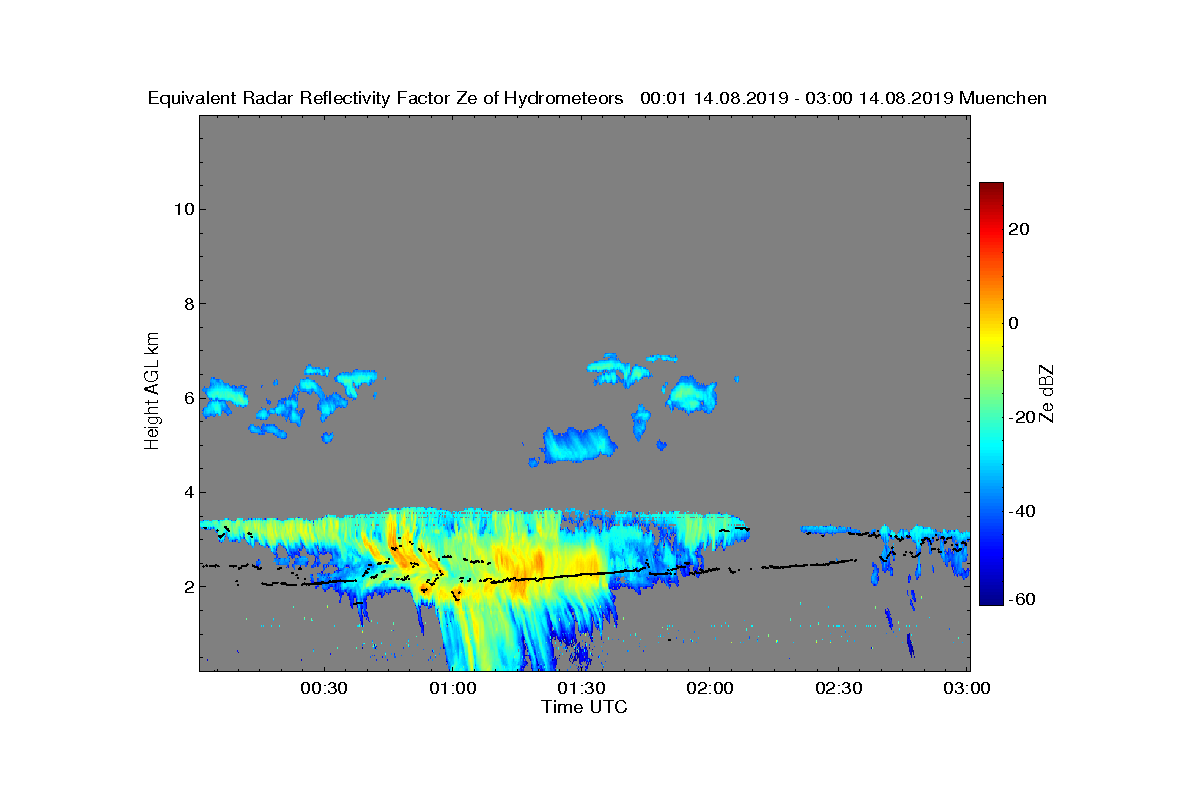Image resolution: width=1200 pixels, height=800 pixels.
Task: Click the colorbar value 0
Action: [x=1015, y=323]
